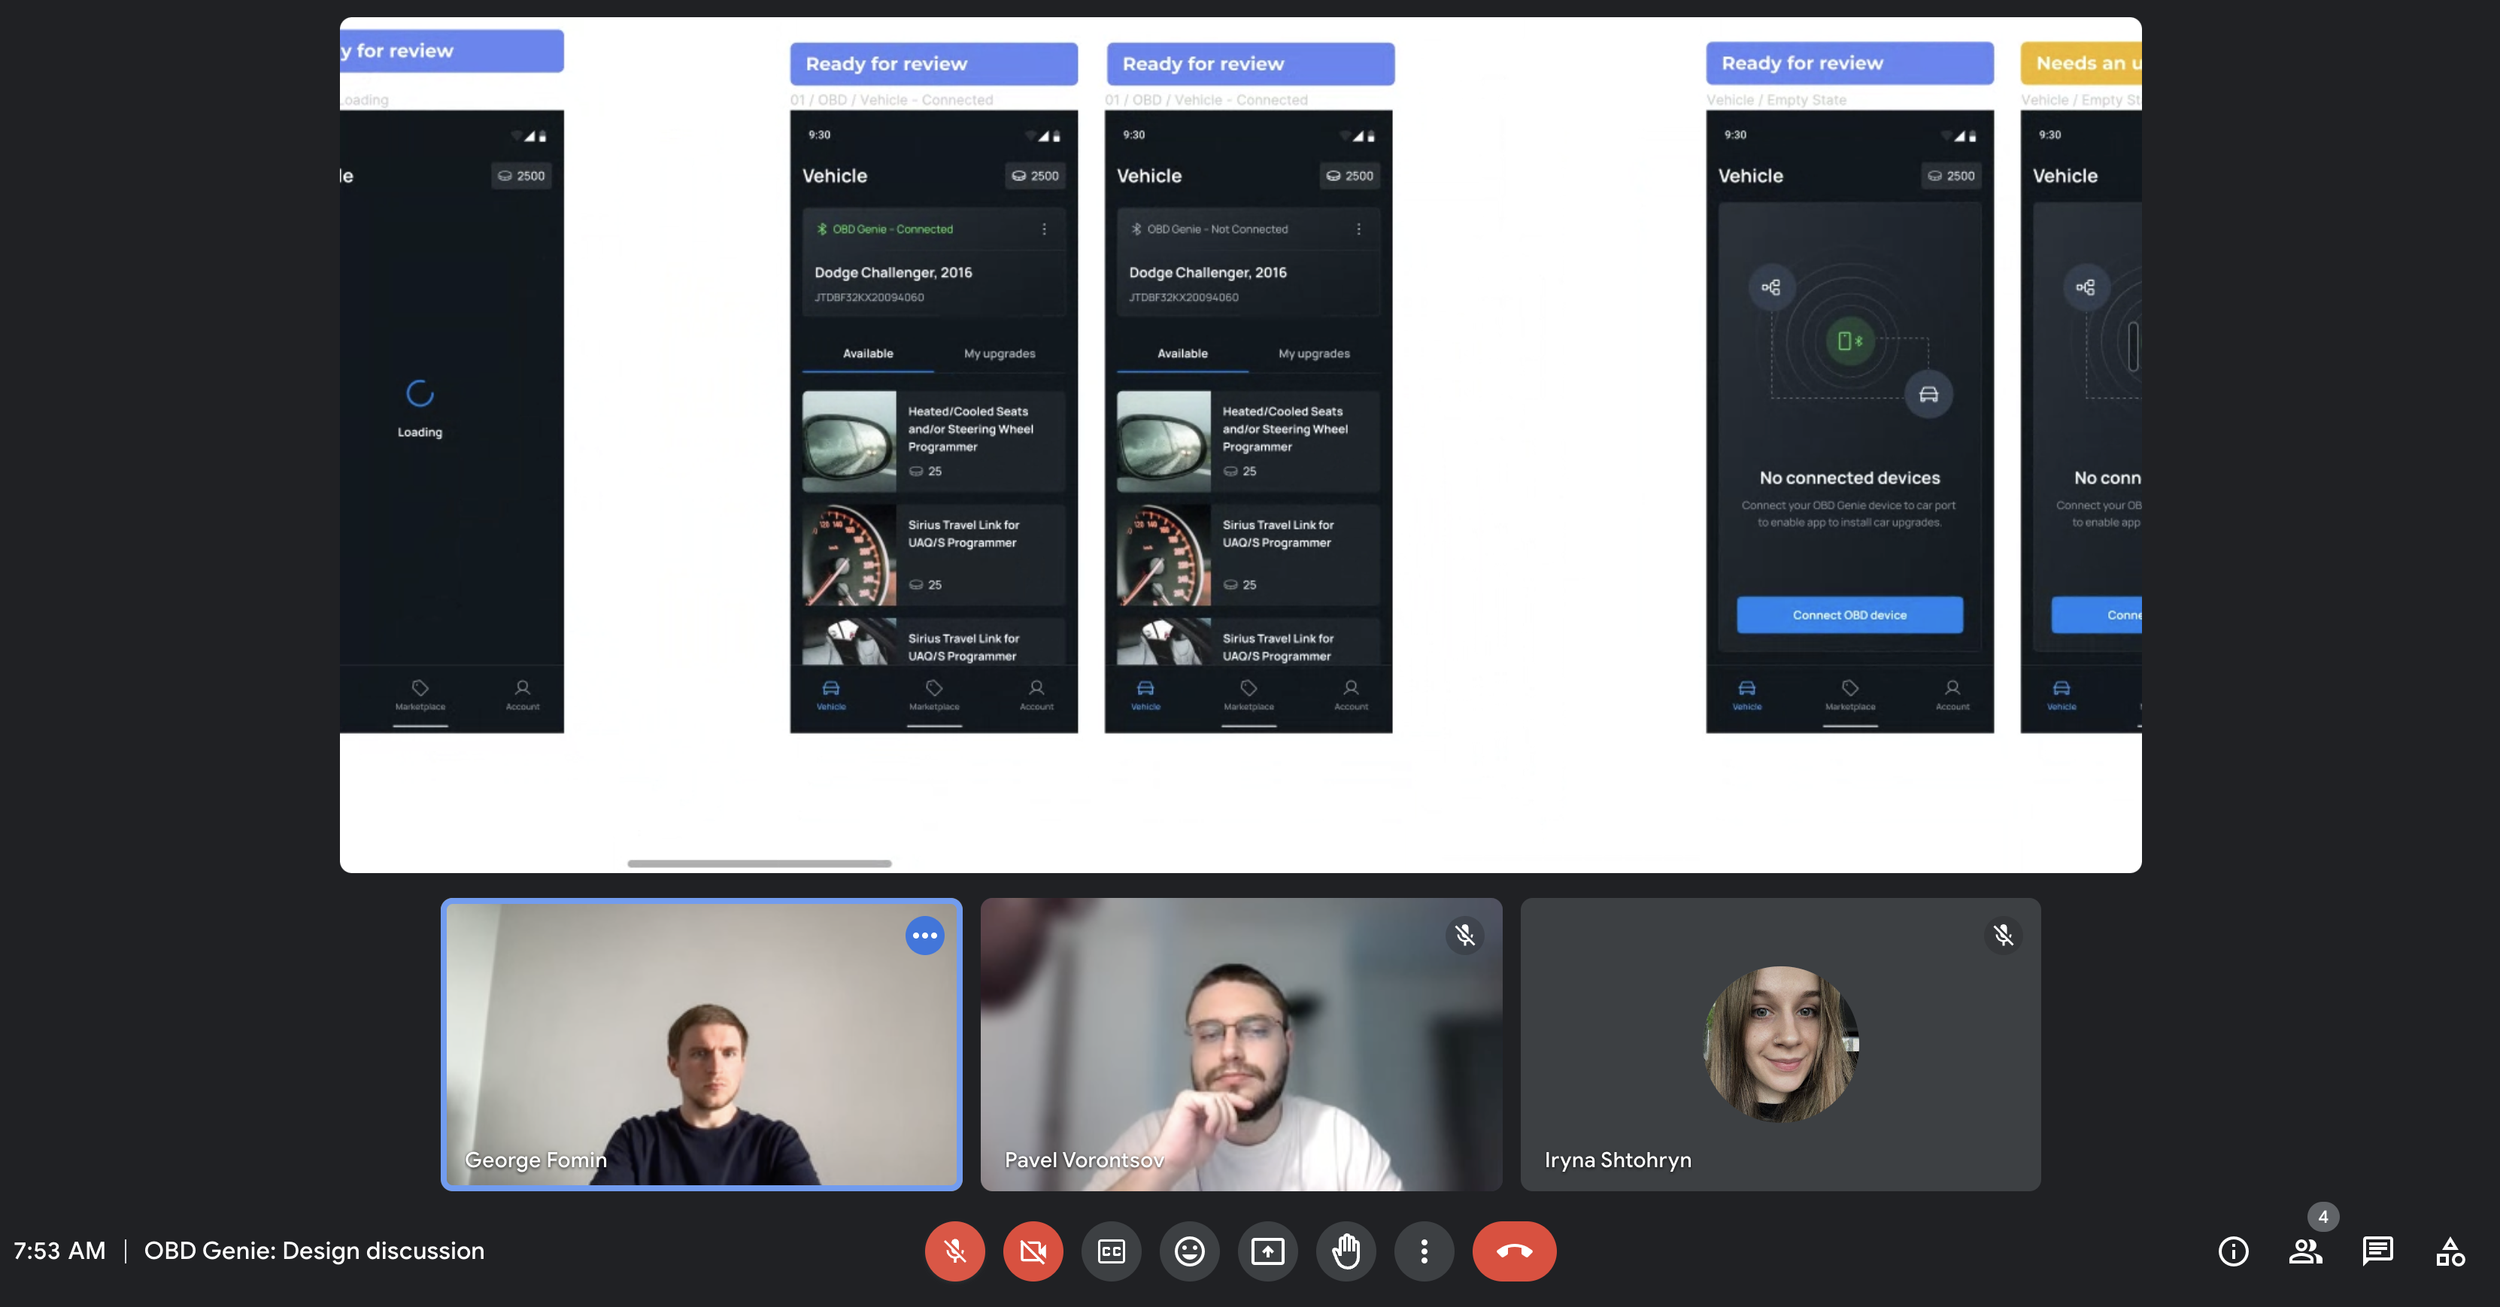The image size is (2500, 1307).
Task: Toggle closed captions
Action: point(1111,1251)
